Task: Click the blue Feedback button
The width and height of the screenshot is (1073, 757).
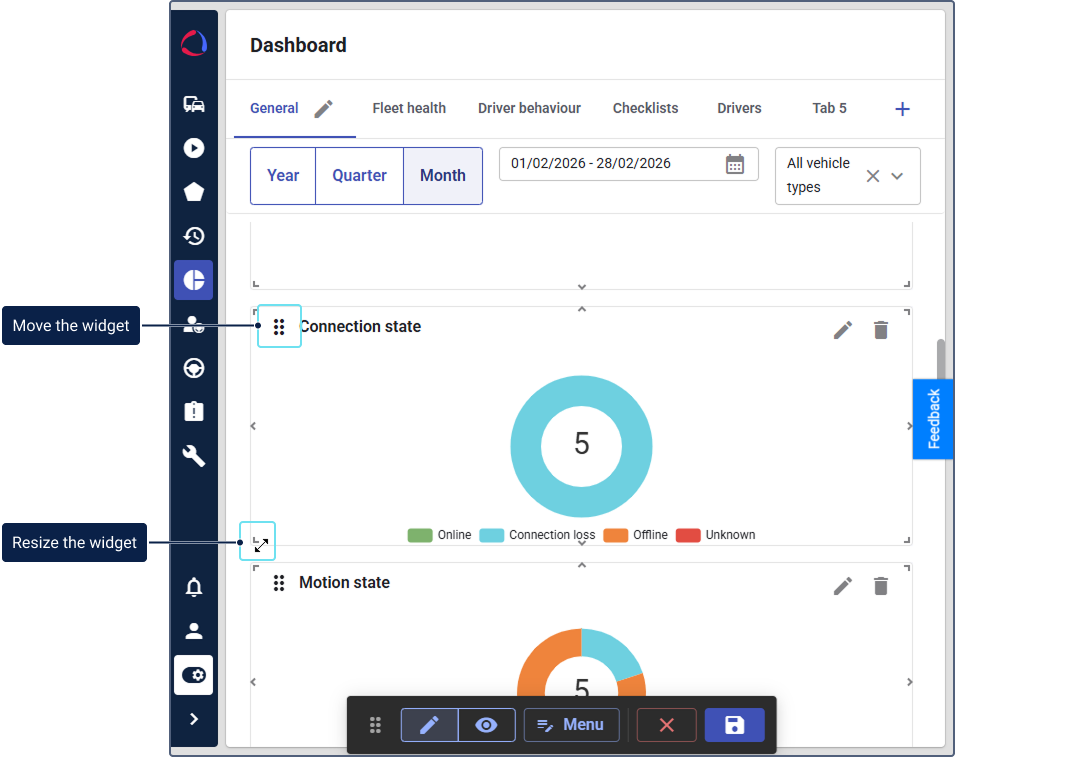Action: click(x=933, y=419)
